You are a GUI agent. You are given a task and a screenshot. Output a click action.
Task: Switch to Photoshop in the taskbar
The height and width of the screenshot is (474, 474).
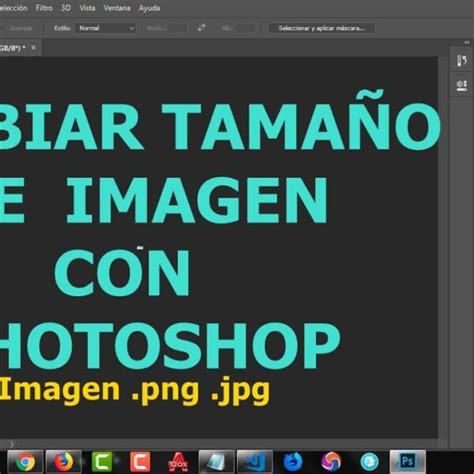tap(408, 462)
